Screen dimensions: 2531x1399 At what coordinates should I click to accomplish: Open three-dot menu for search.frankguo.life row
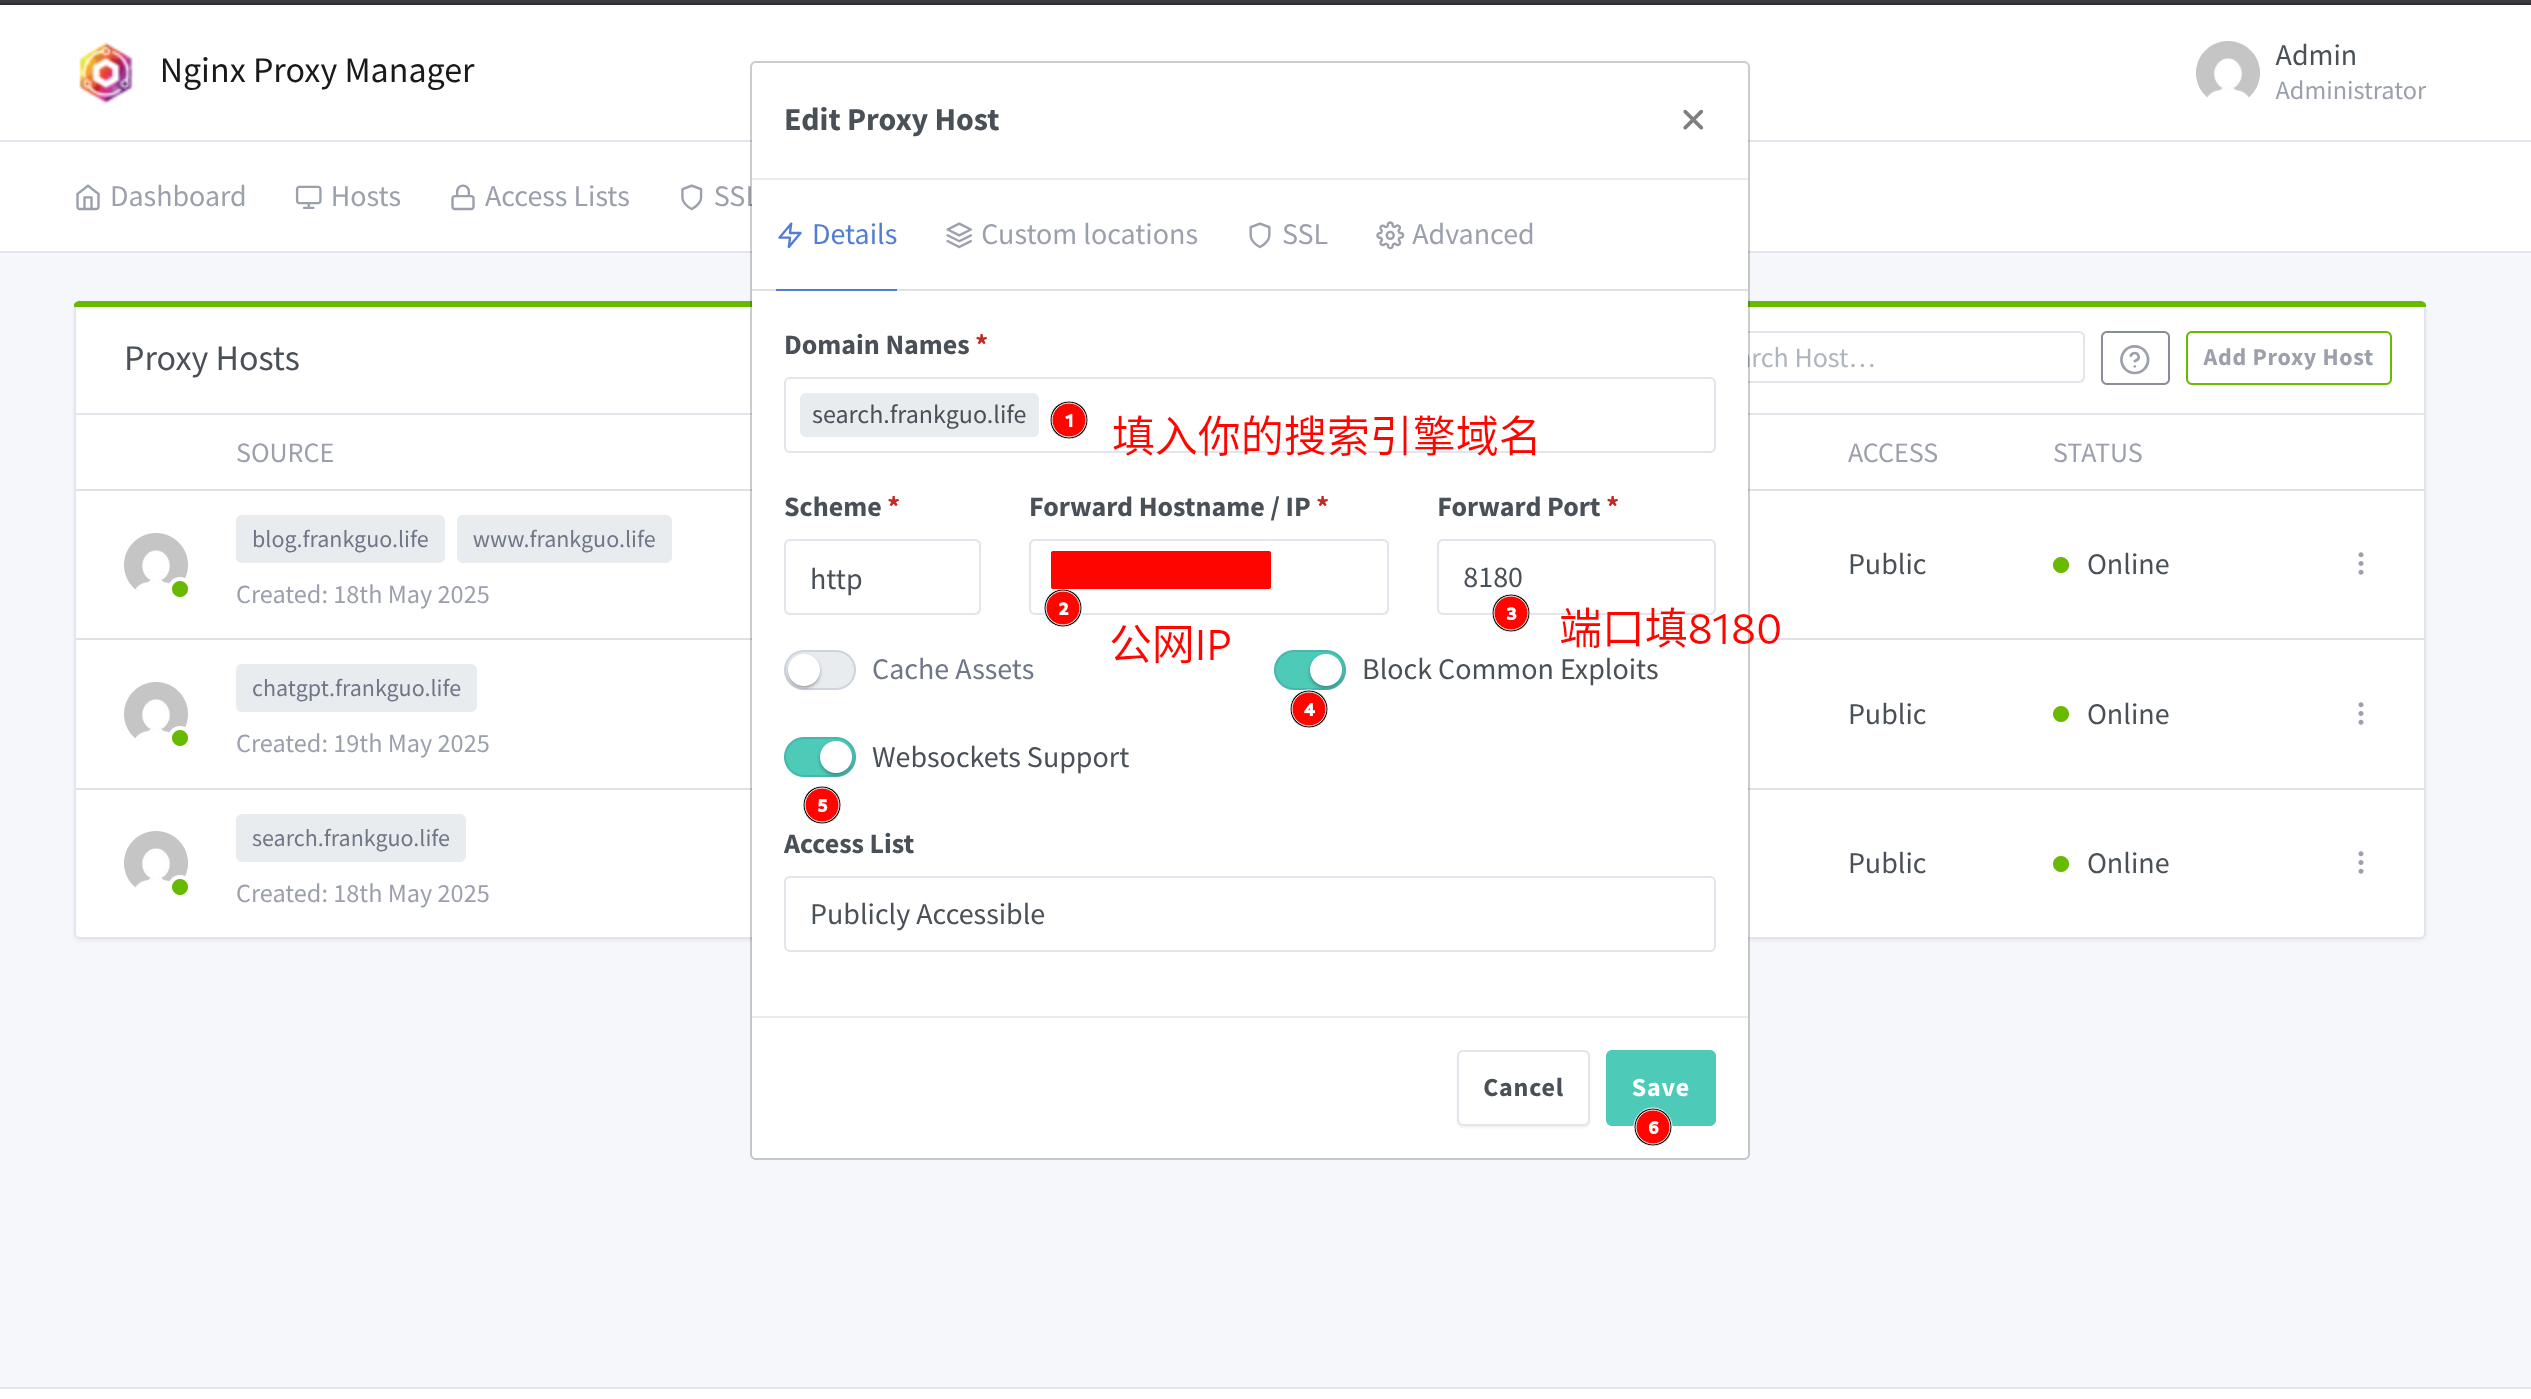(2360, 863)
